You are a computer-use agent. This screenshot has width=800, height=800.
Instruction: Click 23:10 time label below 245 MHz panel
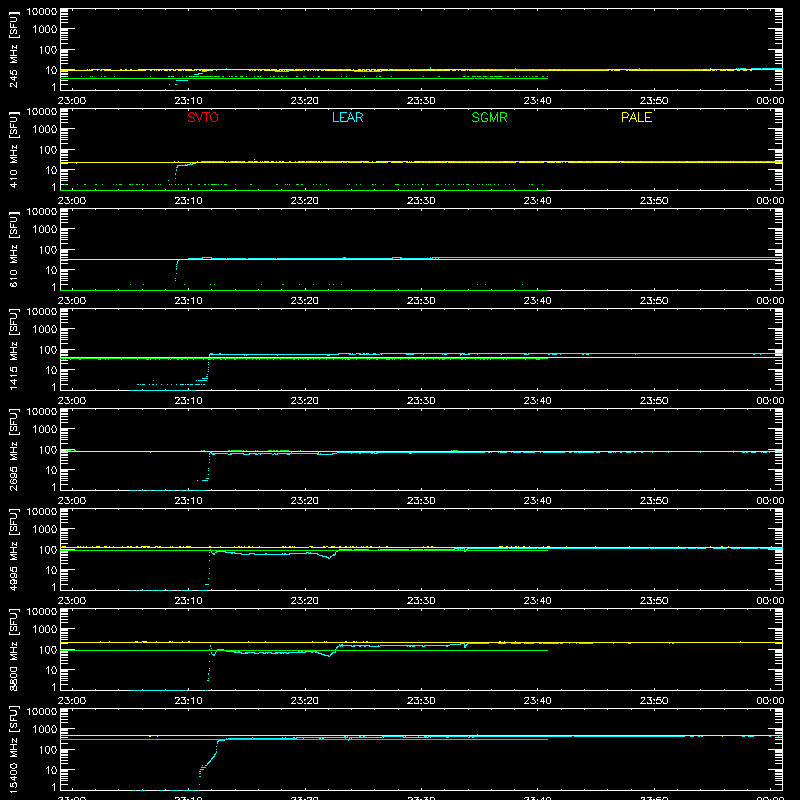(188, 101)
